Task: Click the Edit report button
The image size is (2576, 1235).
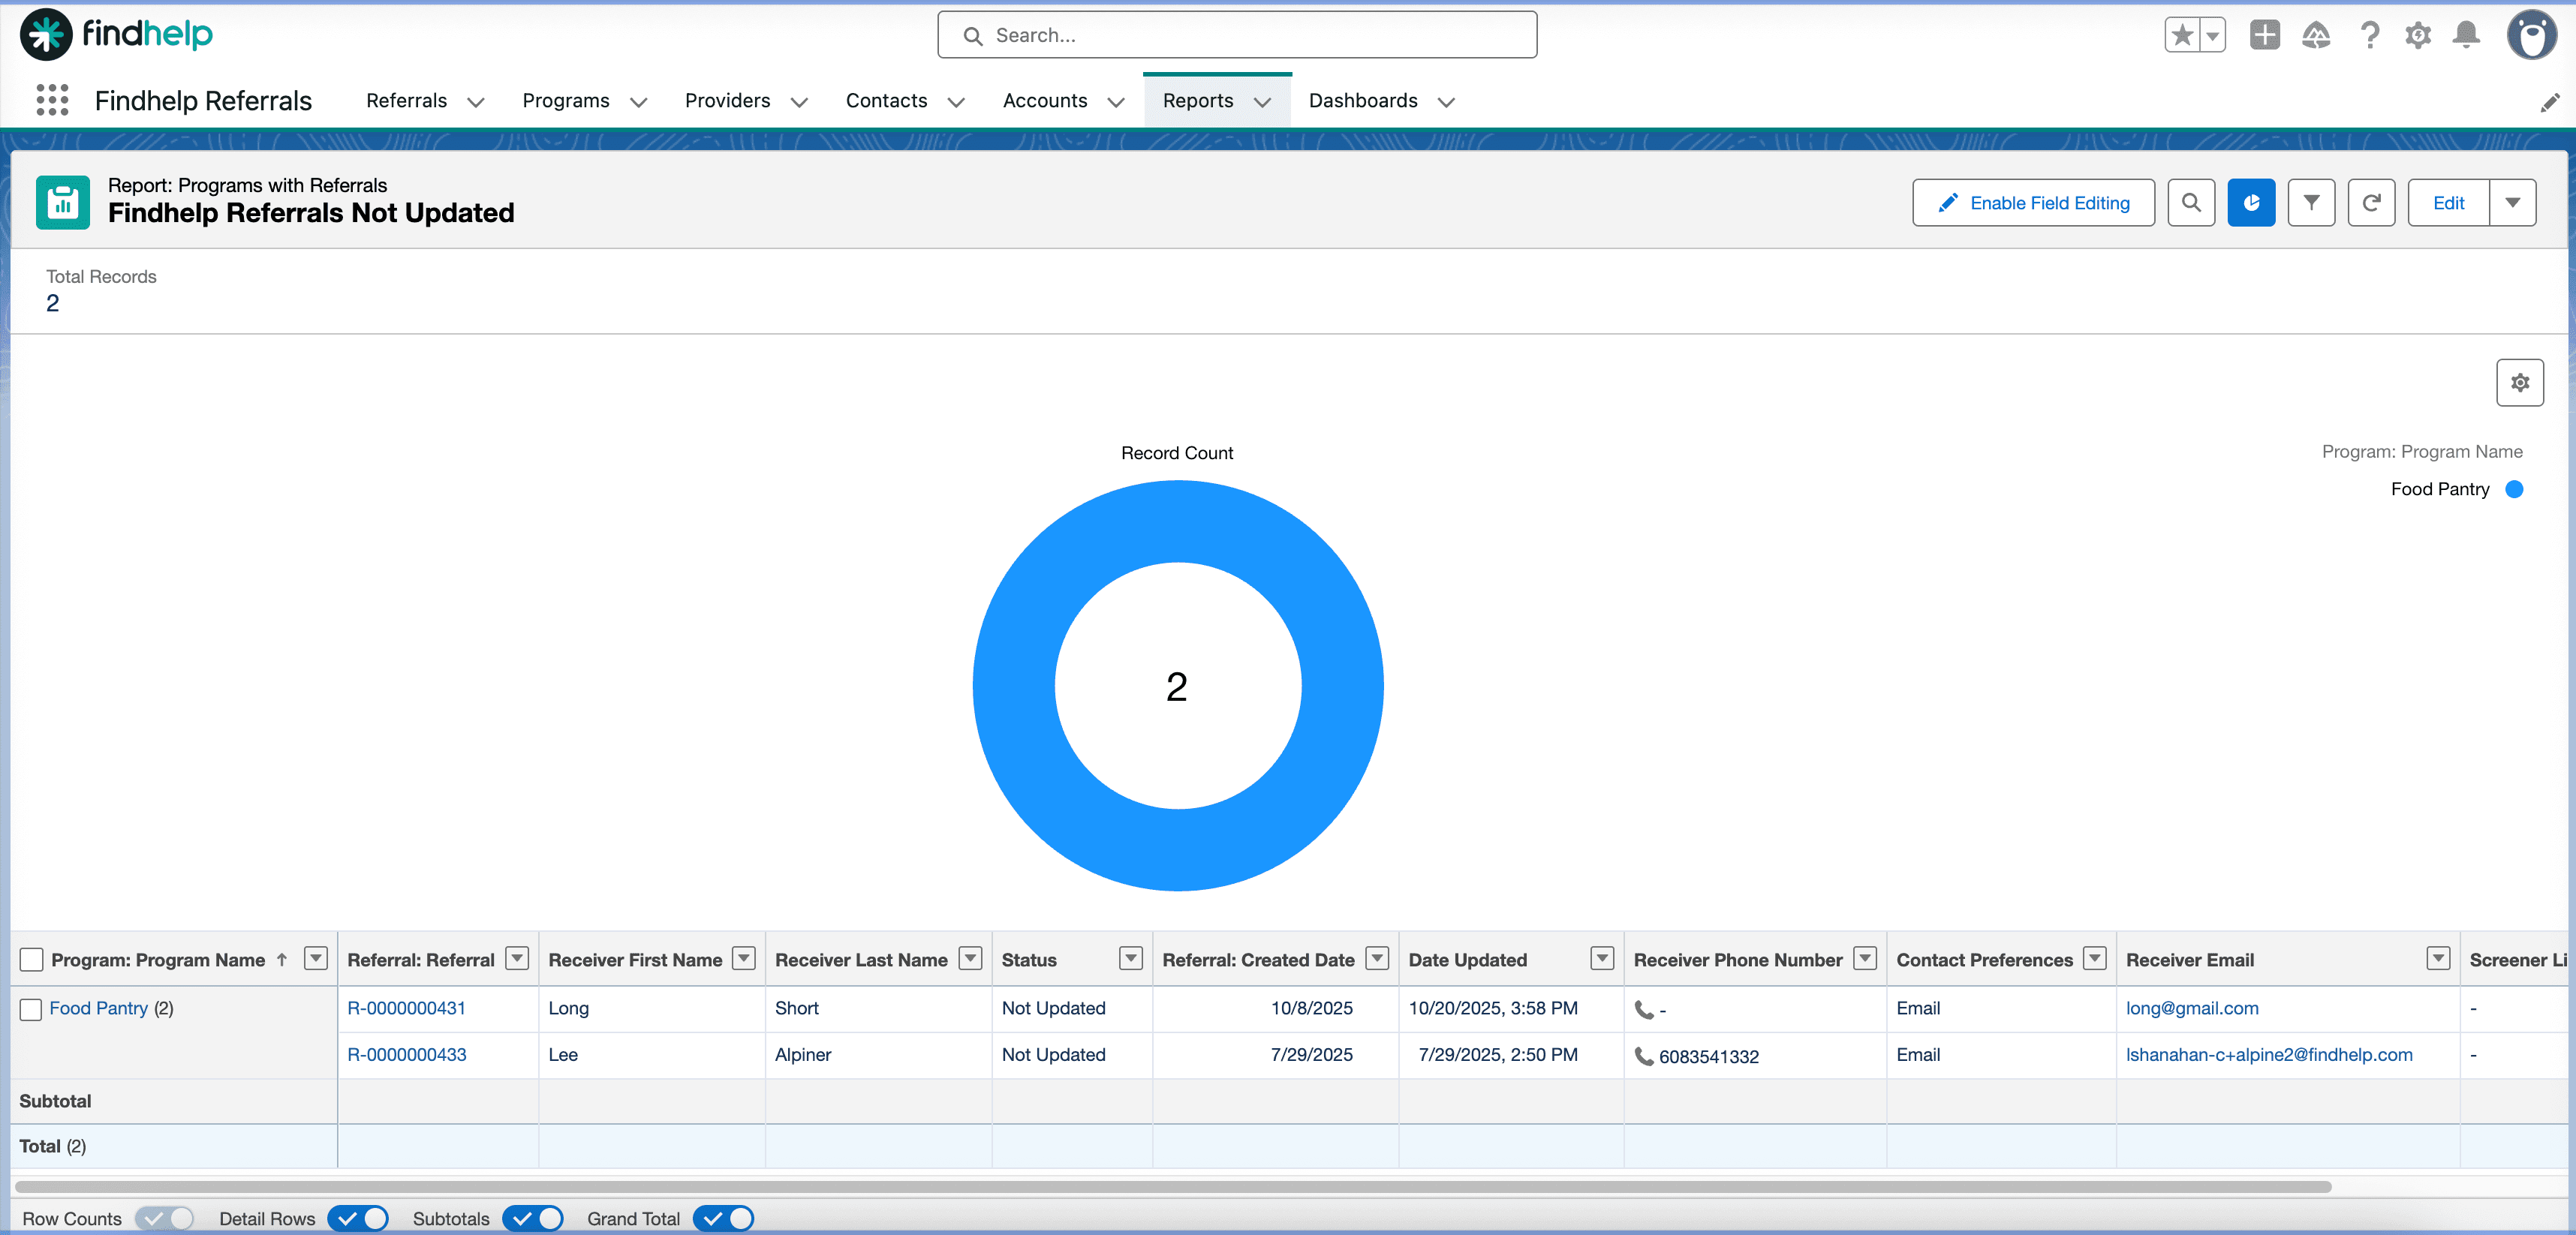Action: (x=2448, y=203)
